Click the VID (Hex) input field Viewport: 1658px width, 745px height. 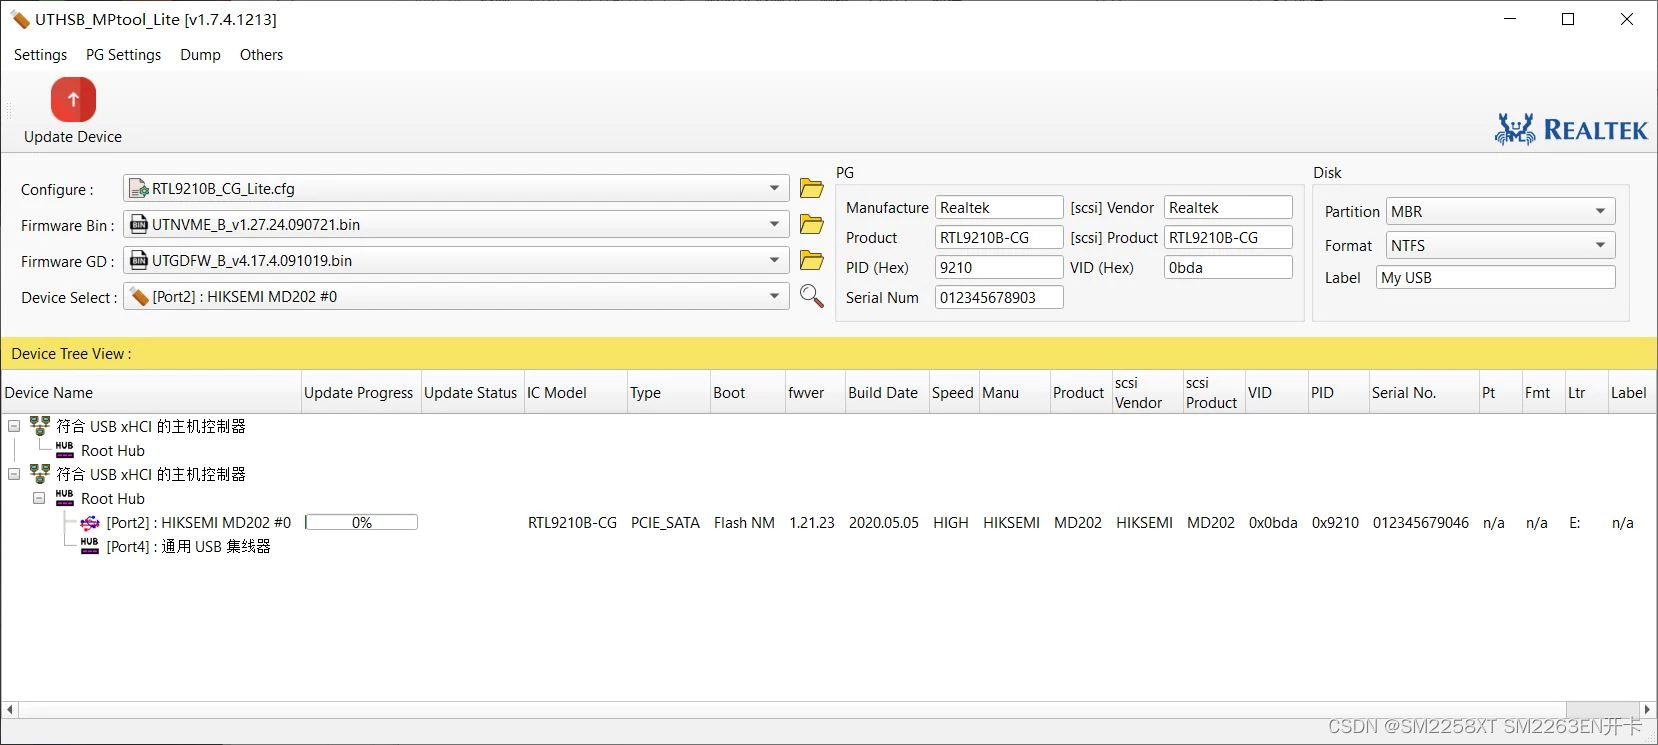click(1228, 267)
